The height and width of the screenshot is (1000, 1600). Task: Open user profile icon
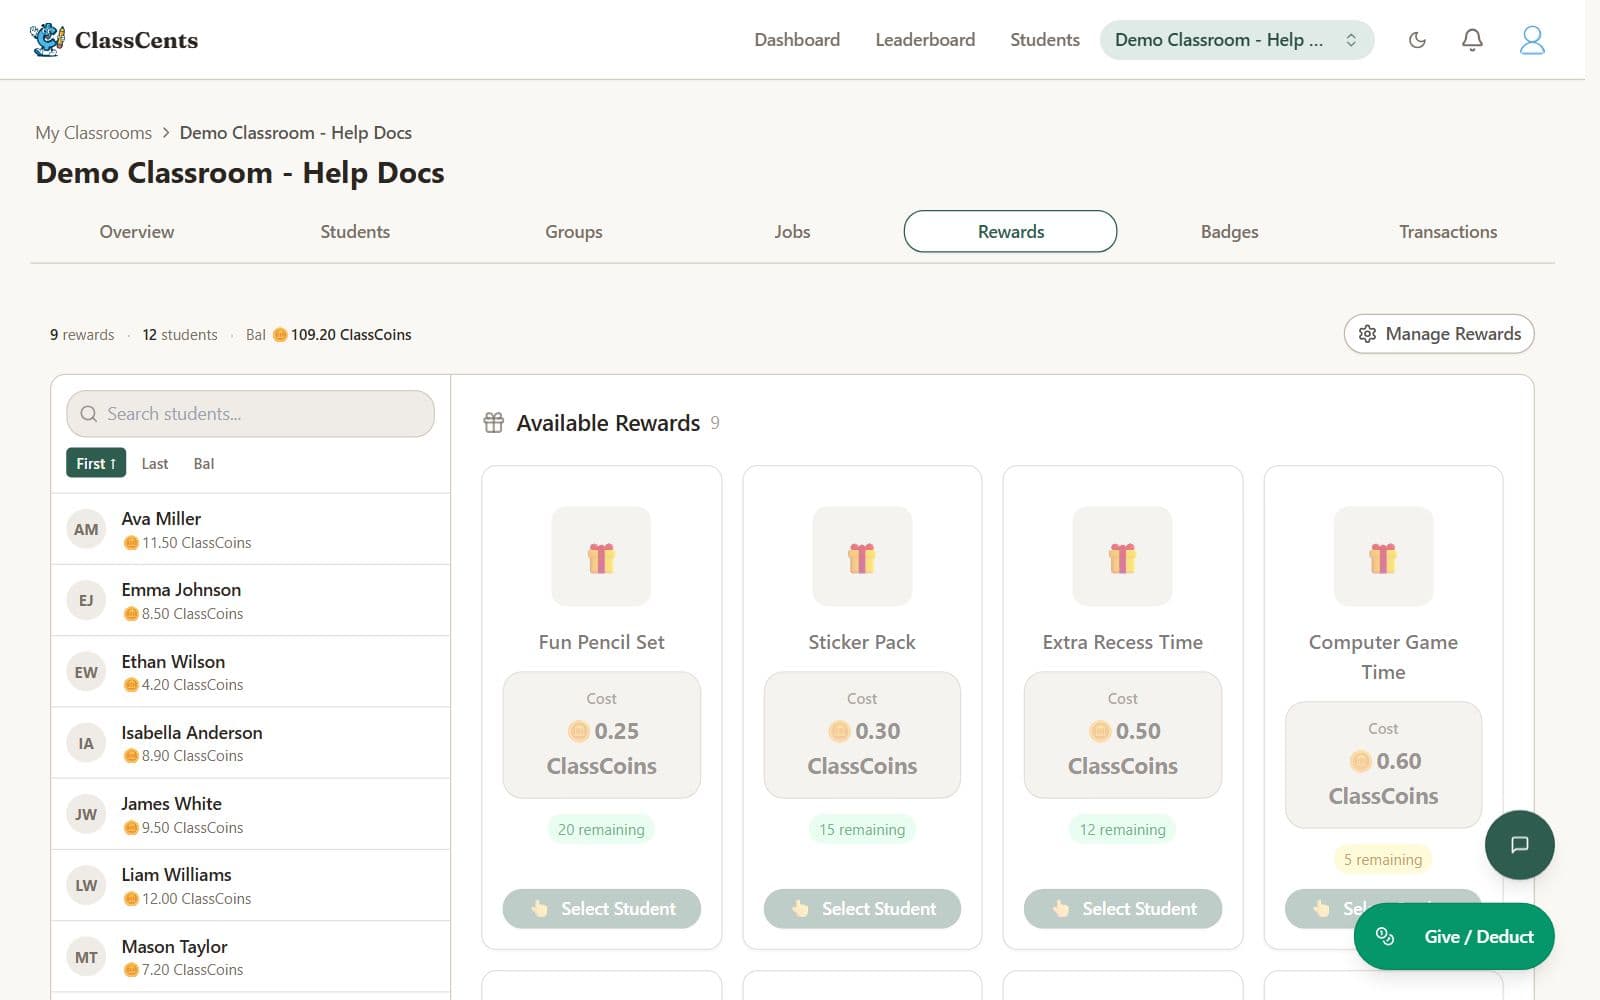point(1532,40)
